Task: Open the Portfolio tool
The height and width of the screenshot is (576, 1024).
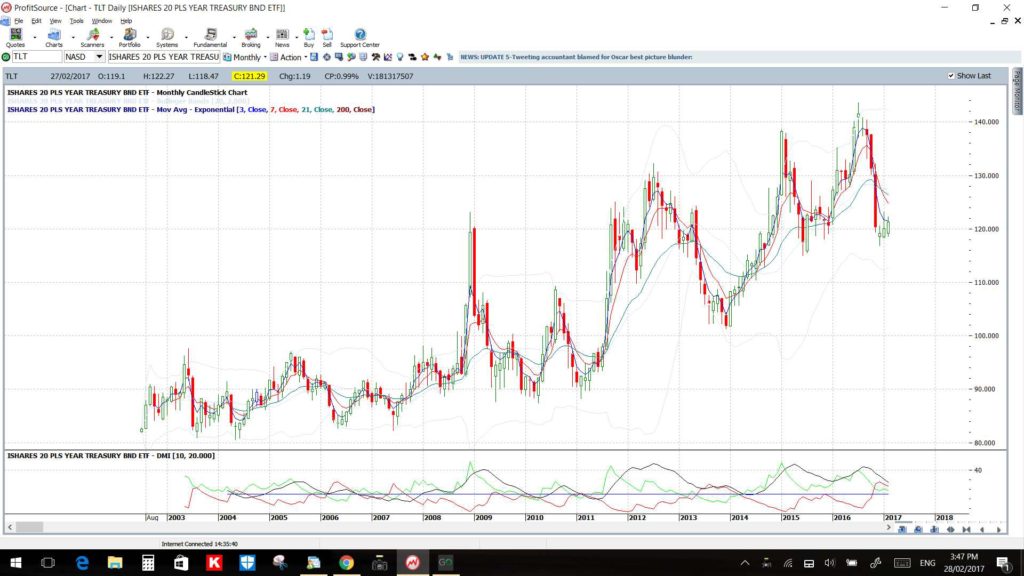Action: (129, 39)
